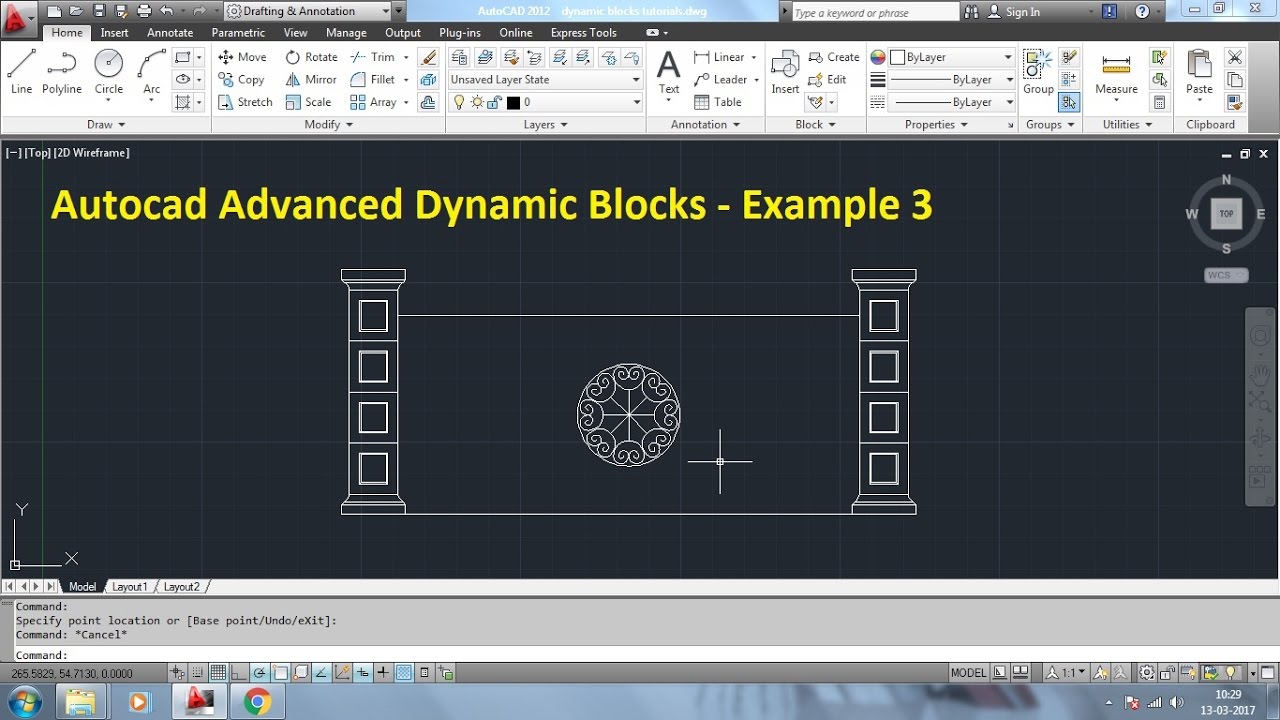The image size is (1280, 720).
Task: Switch to the Layout2 tab
Action: click(x=182, y=587)
